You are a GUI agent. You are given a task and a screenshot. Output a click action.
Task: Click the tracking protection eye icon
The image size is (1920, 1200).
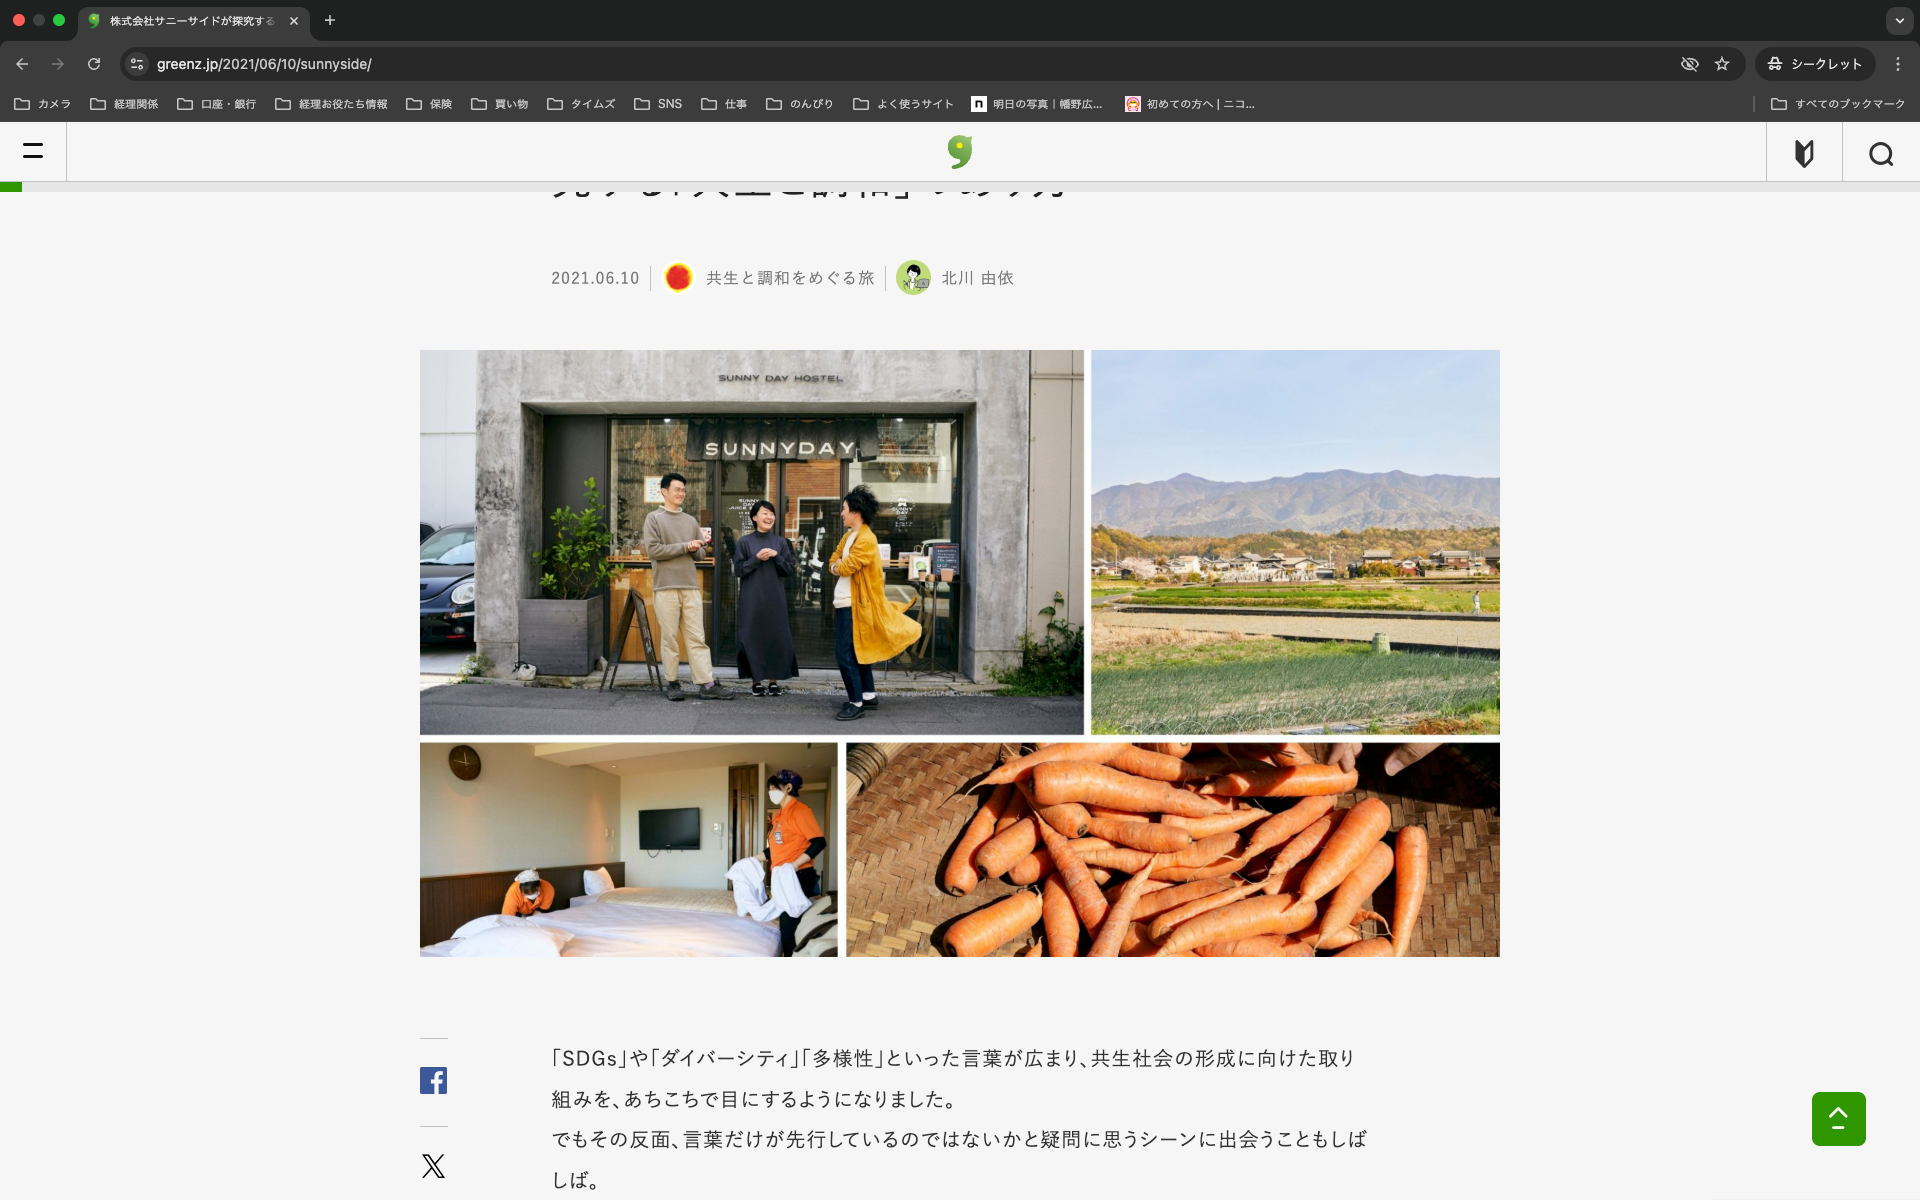1689,64
